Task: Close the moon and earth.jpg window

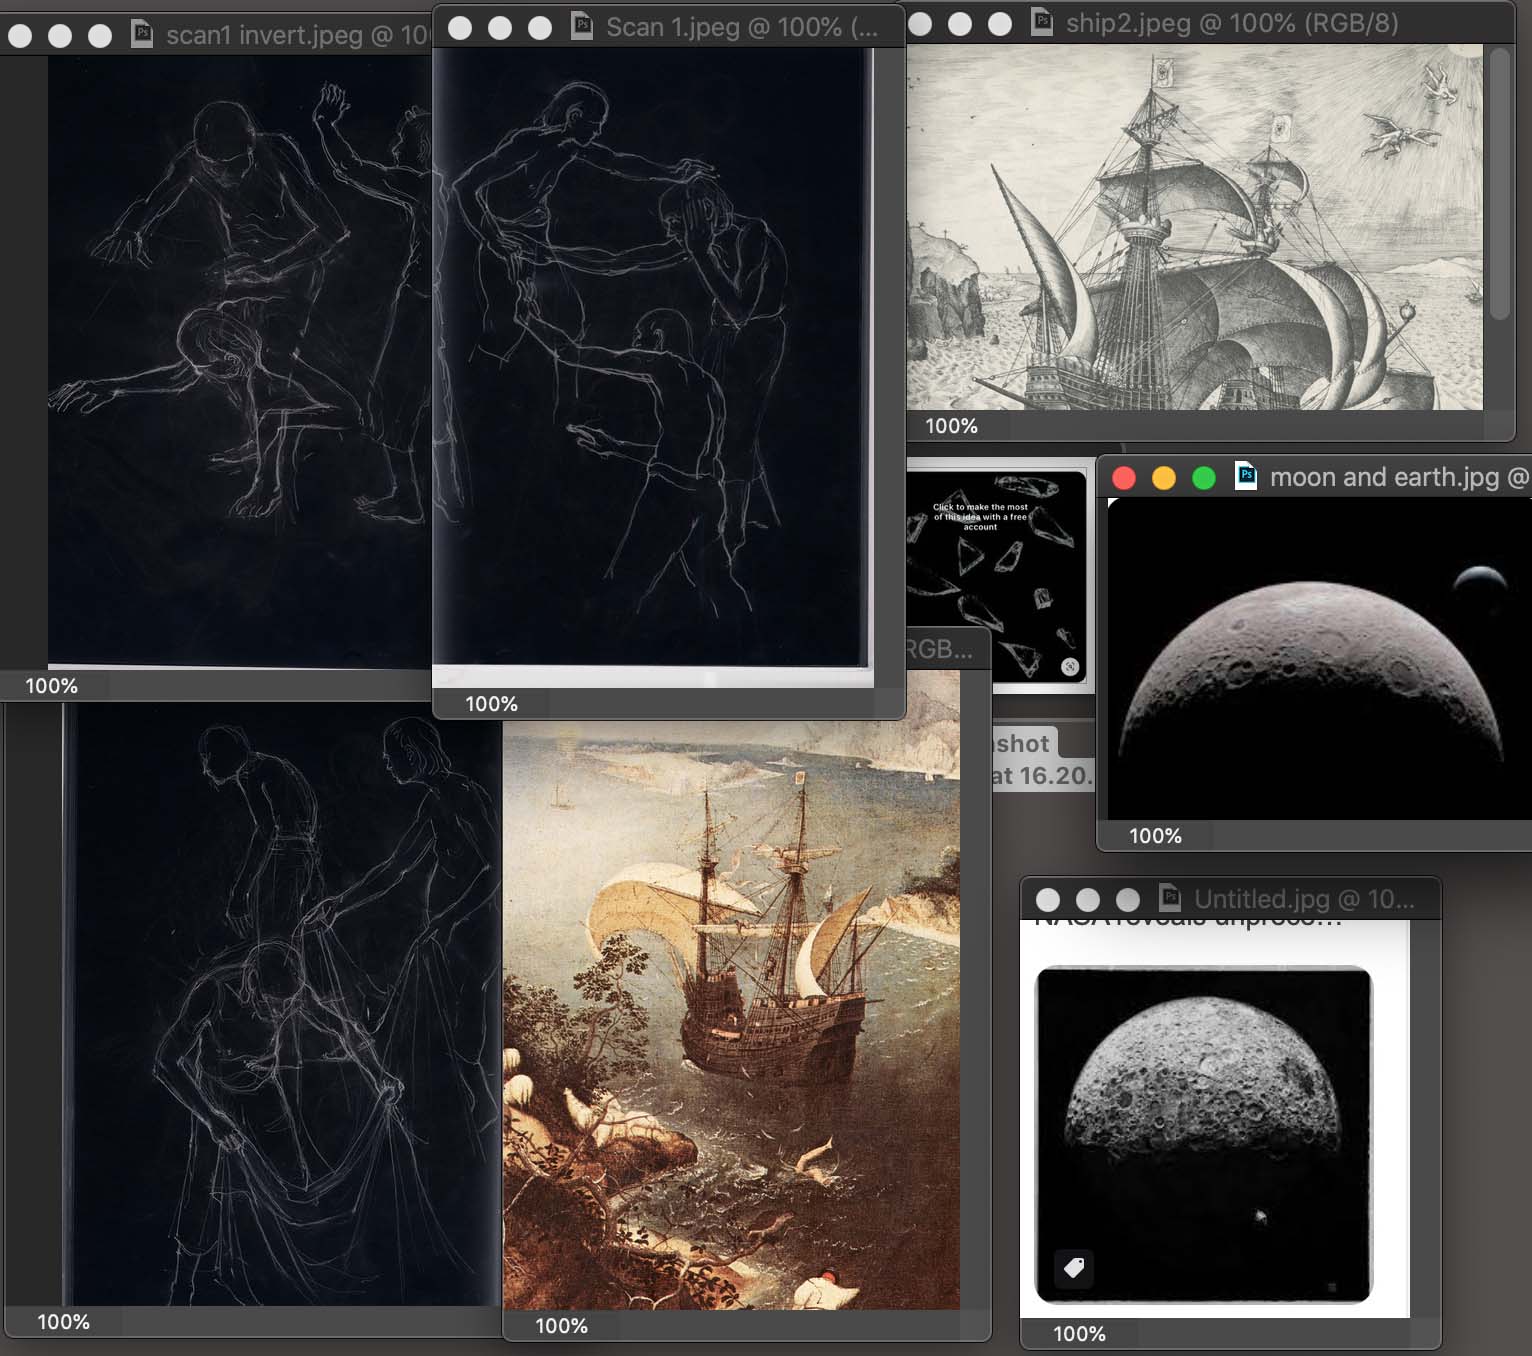Action: tap(1124, 478)
